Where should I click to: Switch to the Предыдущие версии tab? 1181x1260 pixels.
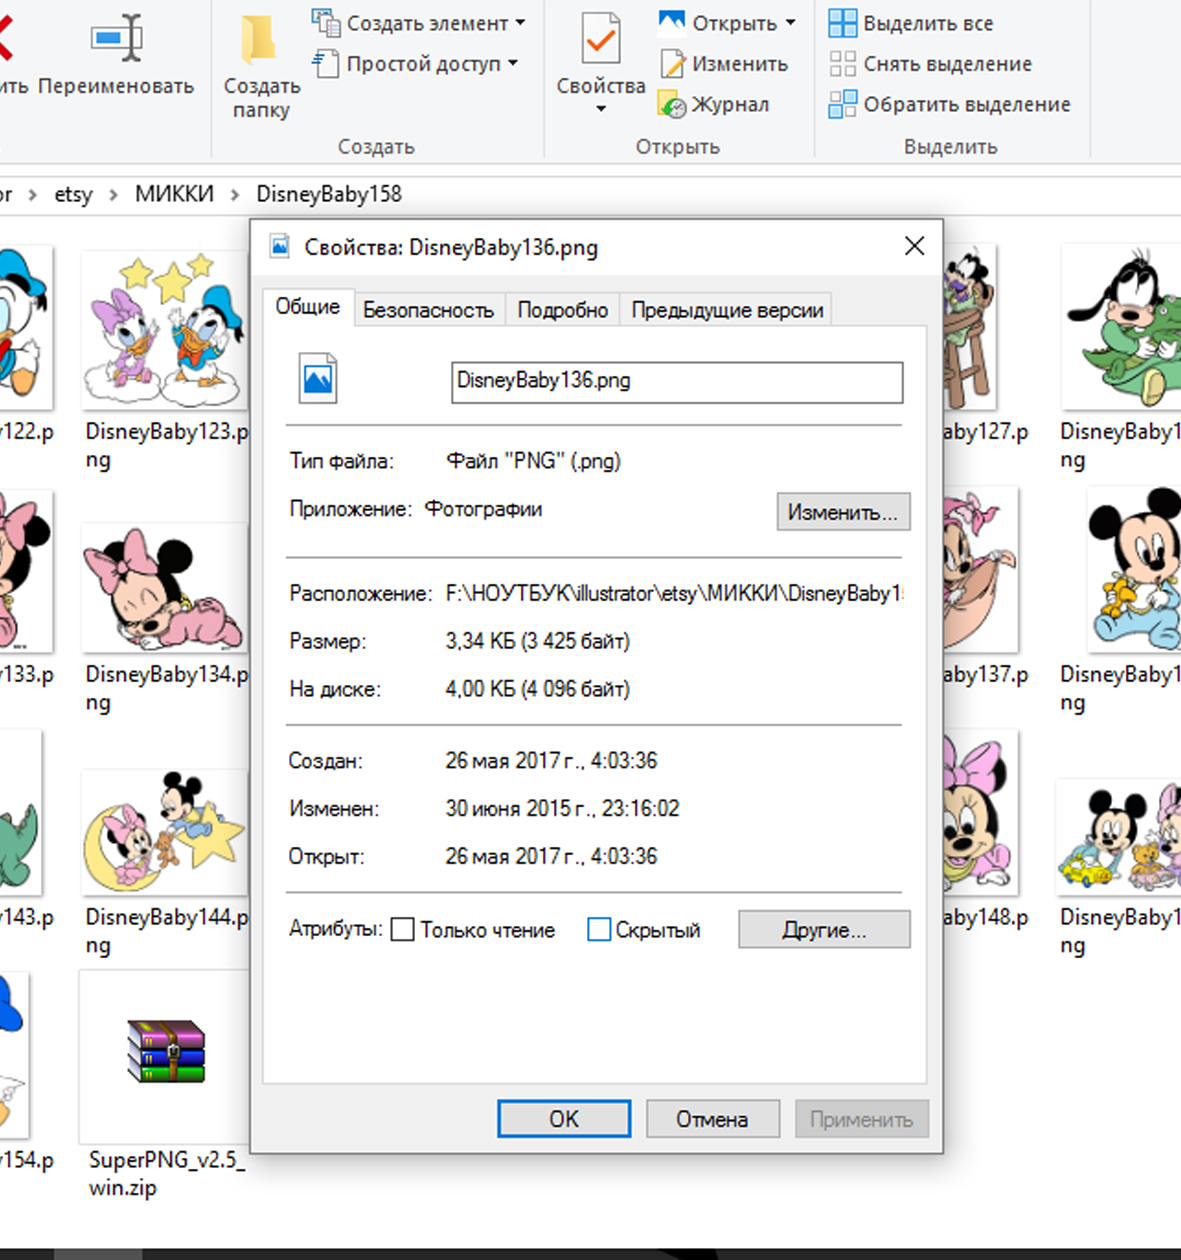click(x=727, y=310)
